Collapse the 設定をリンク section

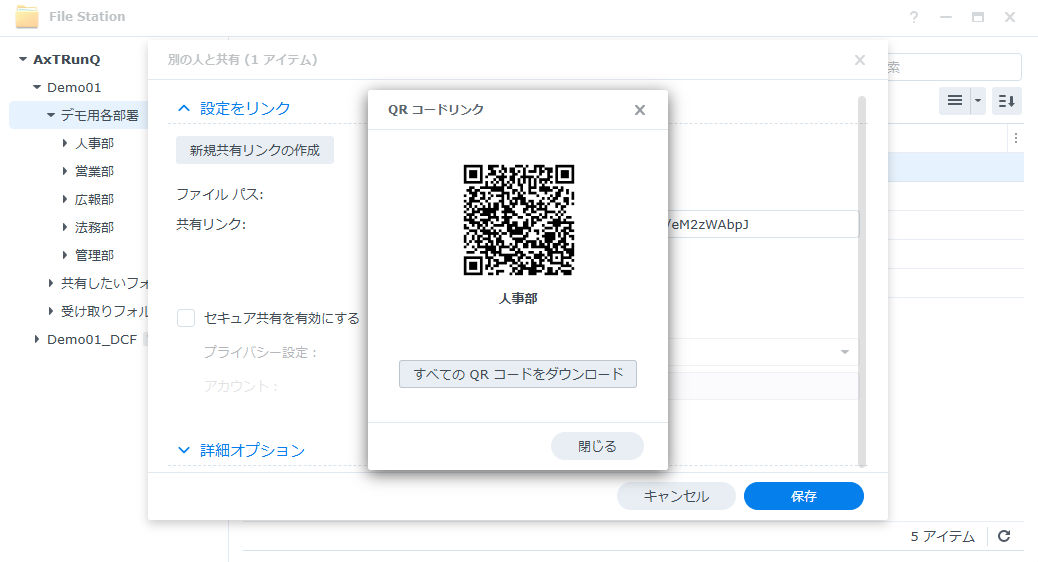184,108
